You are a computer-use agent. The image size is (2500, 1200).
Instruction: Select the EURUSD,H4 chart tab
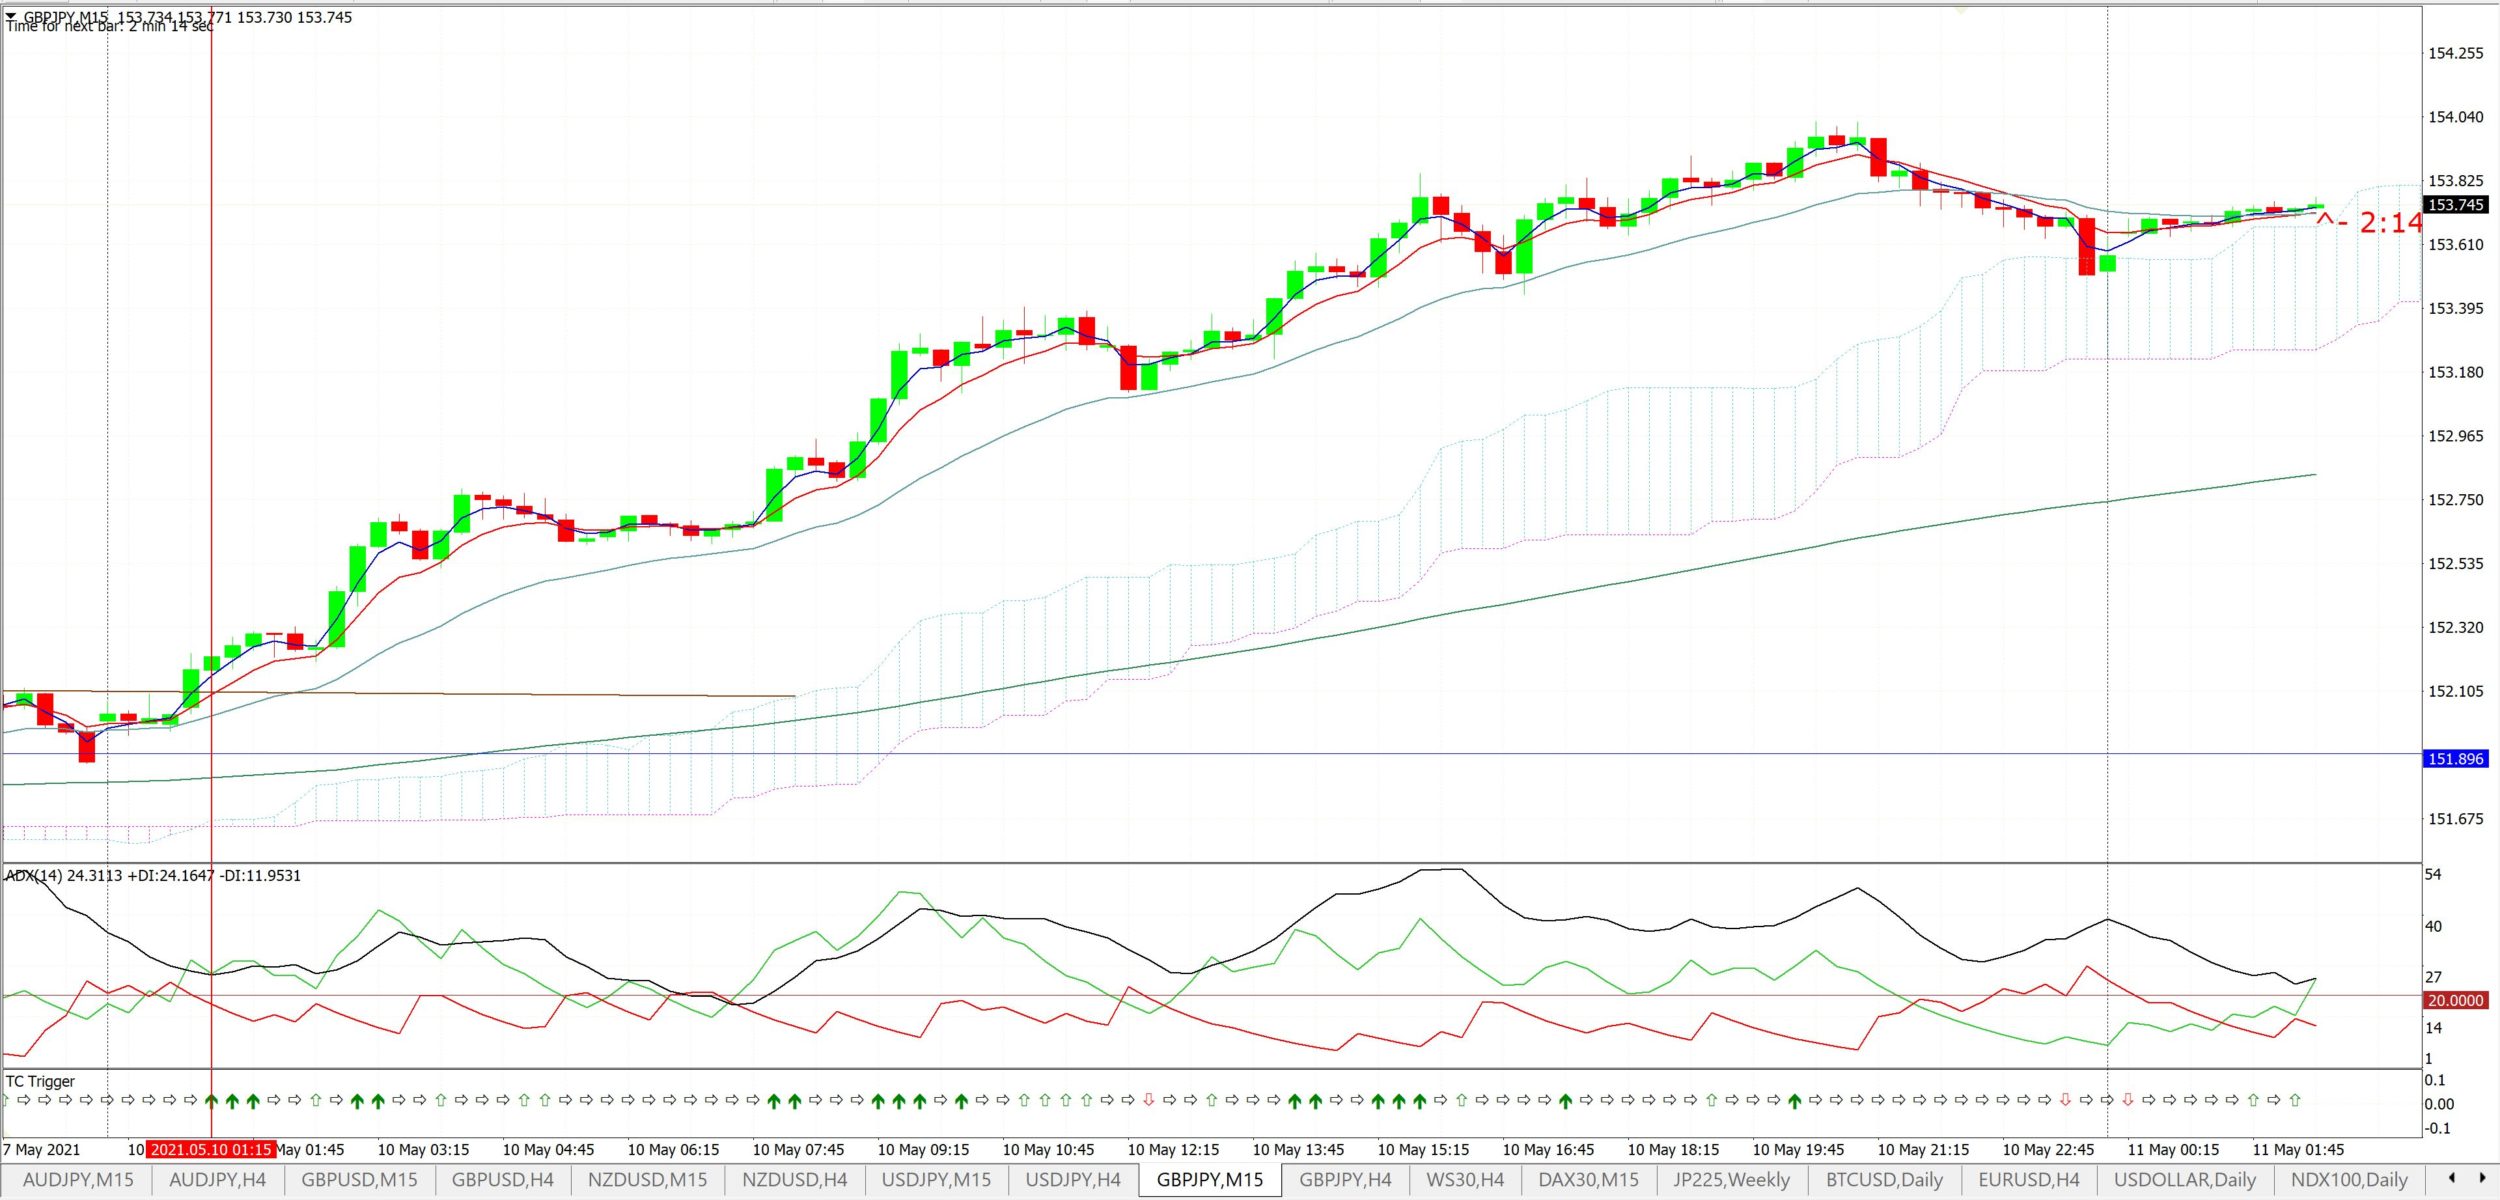2029,1180
